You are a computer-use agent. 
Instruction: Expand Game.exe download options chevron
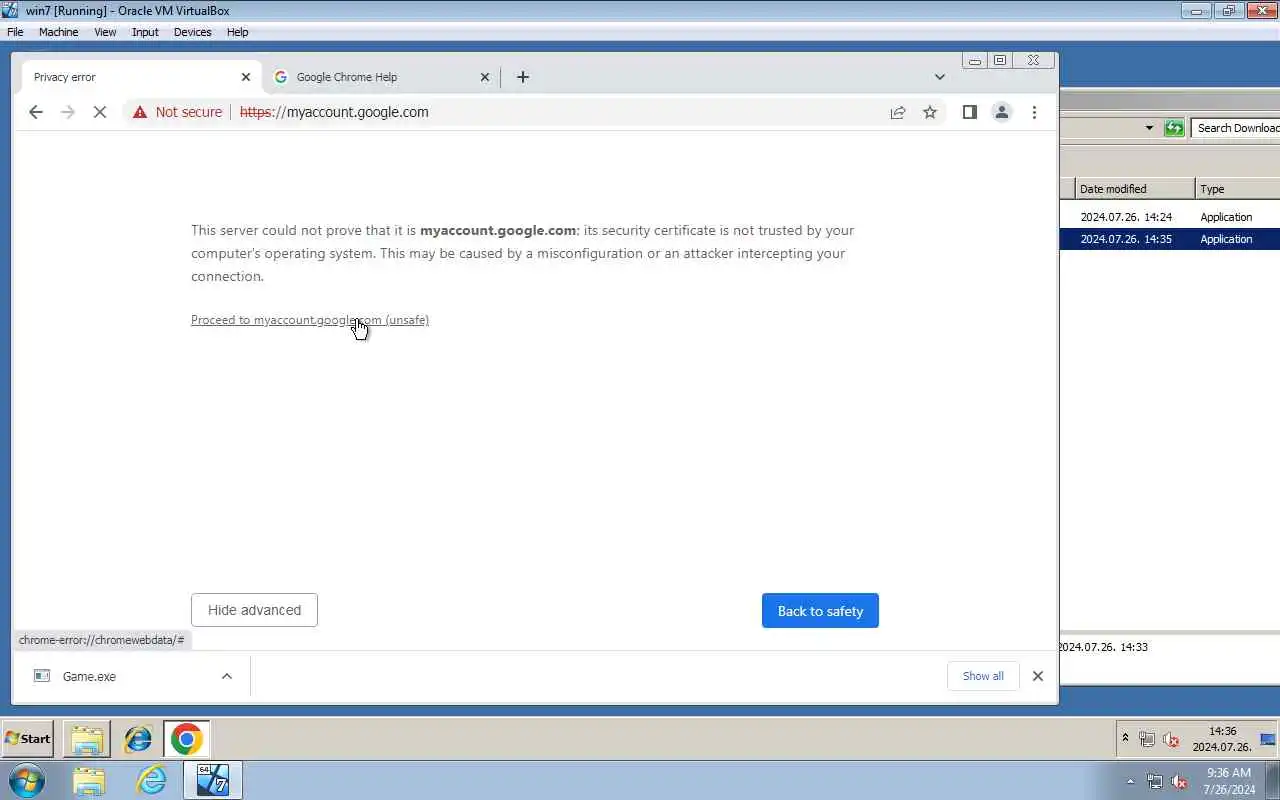[227, 676]
